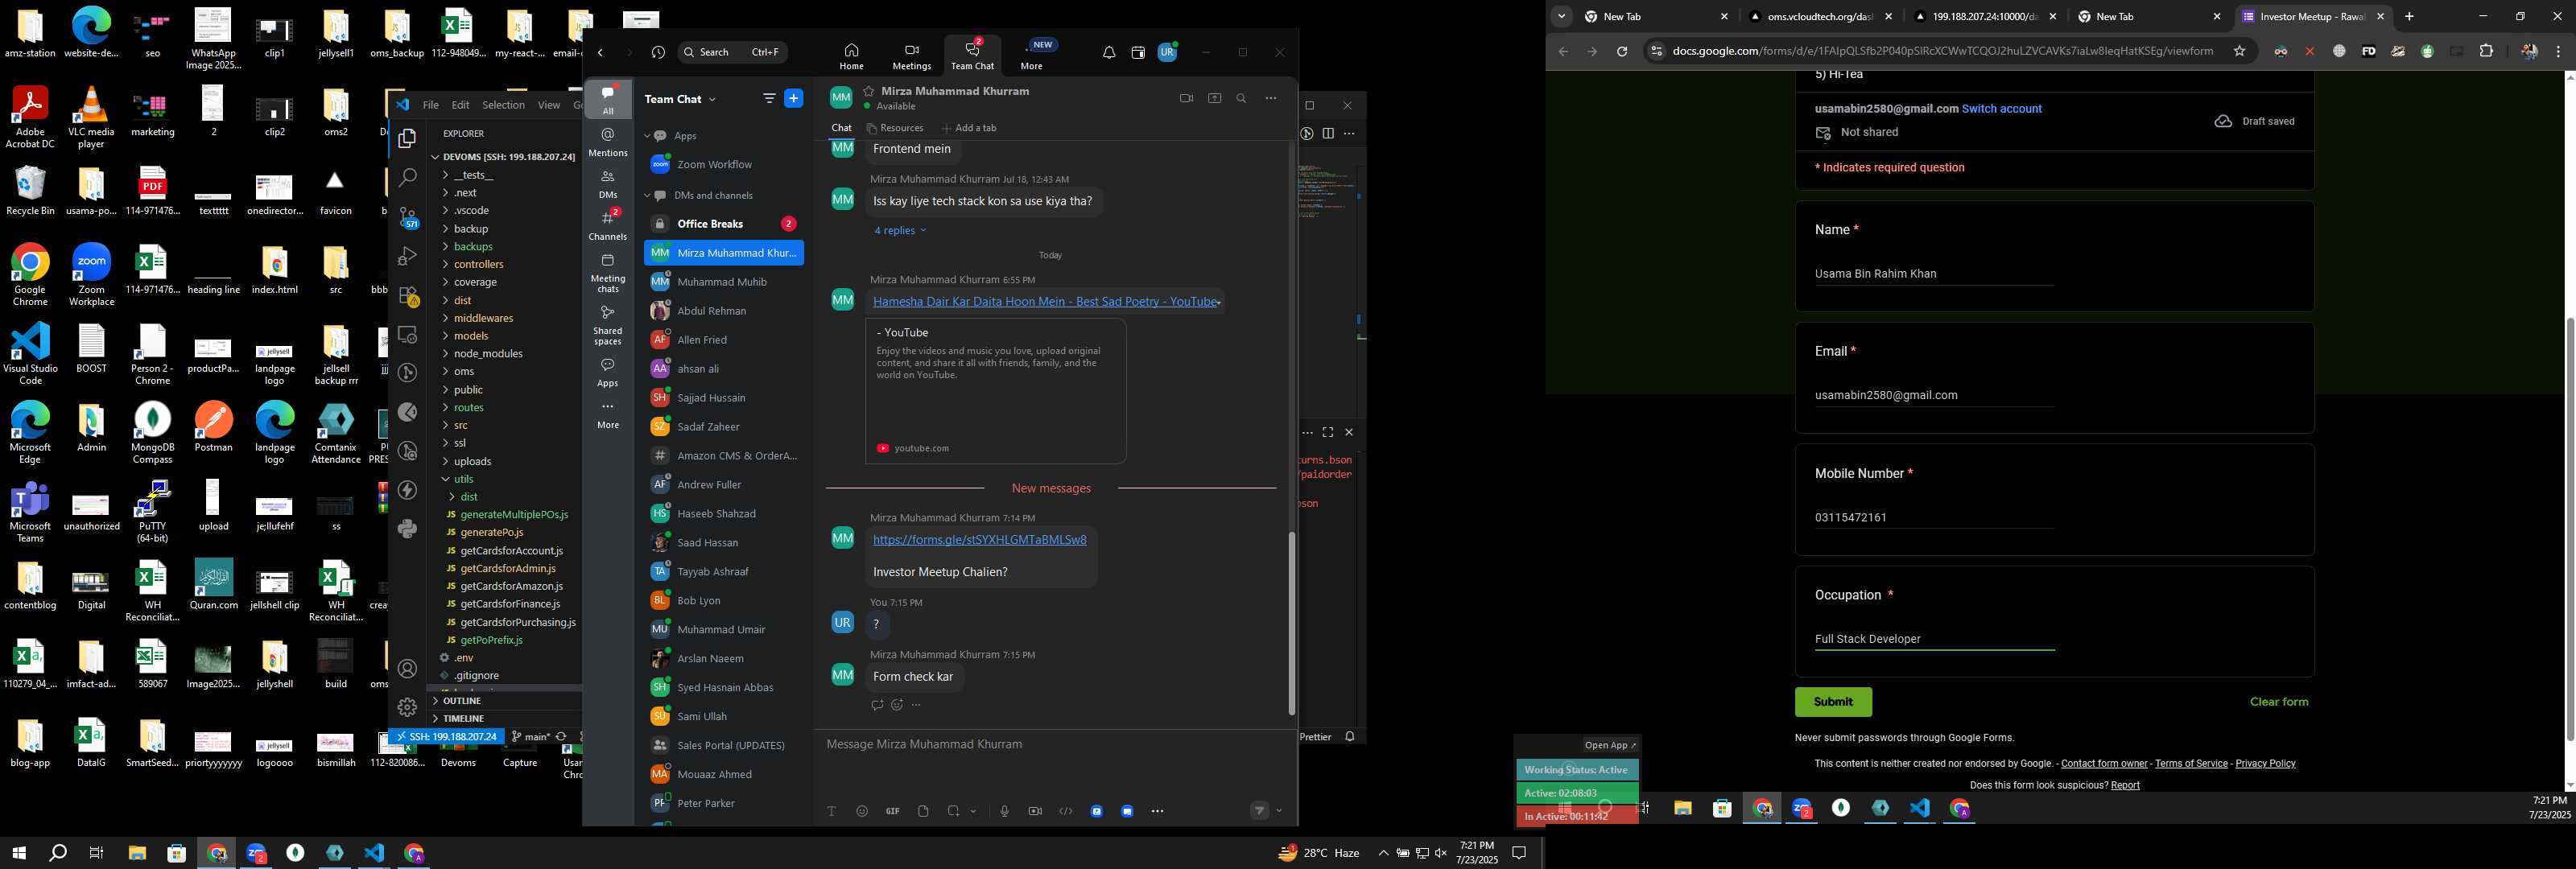Open Hamesha Dair Kar Daita YouTube link
2576x869 pixels.
(1045, 302)
